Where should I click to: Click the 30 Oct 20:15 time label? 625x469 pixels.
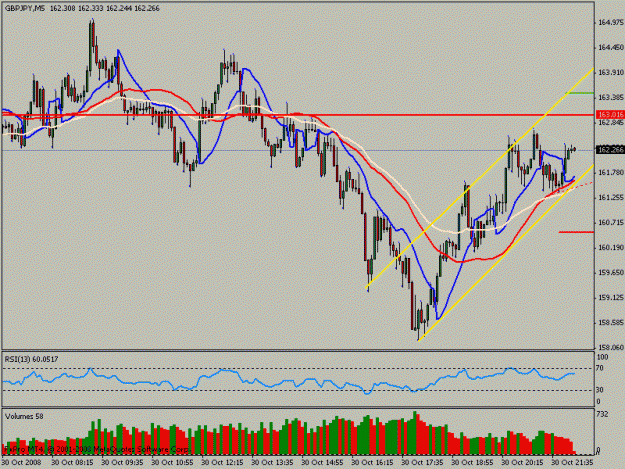coord(522,463)
